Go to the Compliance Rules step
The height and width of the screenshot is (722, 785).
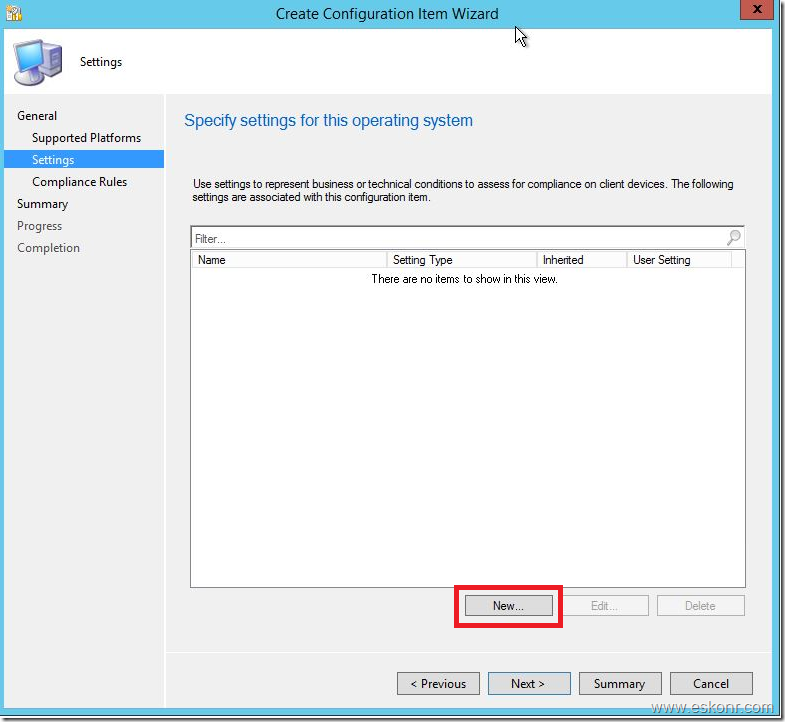pyautogui.click(x=80, y=182)
